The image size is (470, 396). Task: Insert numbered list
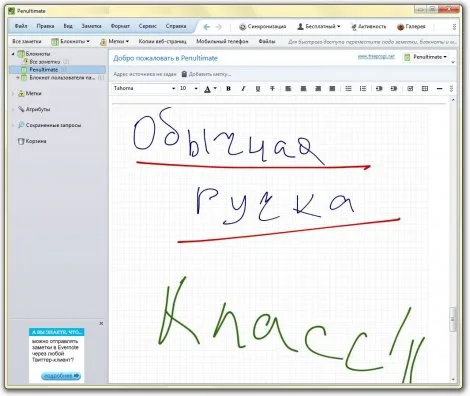[x=363, y=89]
